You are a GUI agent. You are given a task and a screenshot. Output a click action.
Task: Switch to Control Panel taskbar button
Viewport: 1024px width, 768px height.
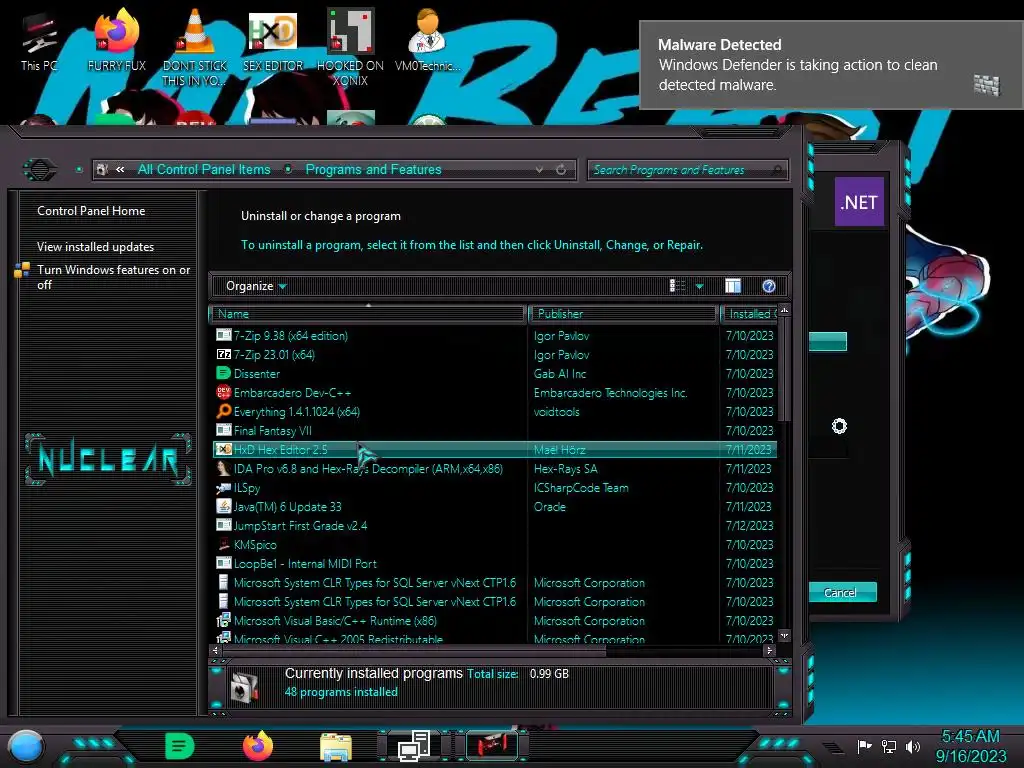pyautogui.click(x=414, y=746)
